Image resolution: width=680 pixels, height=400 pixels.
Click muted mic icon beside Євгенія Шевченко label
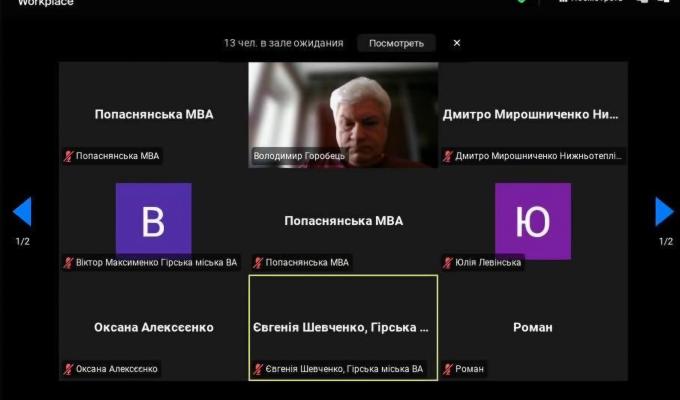pos(258,369)
